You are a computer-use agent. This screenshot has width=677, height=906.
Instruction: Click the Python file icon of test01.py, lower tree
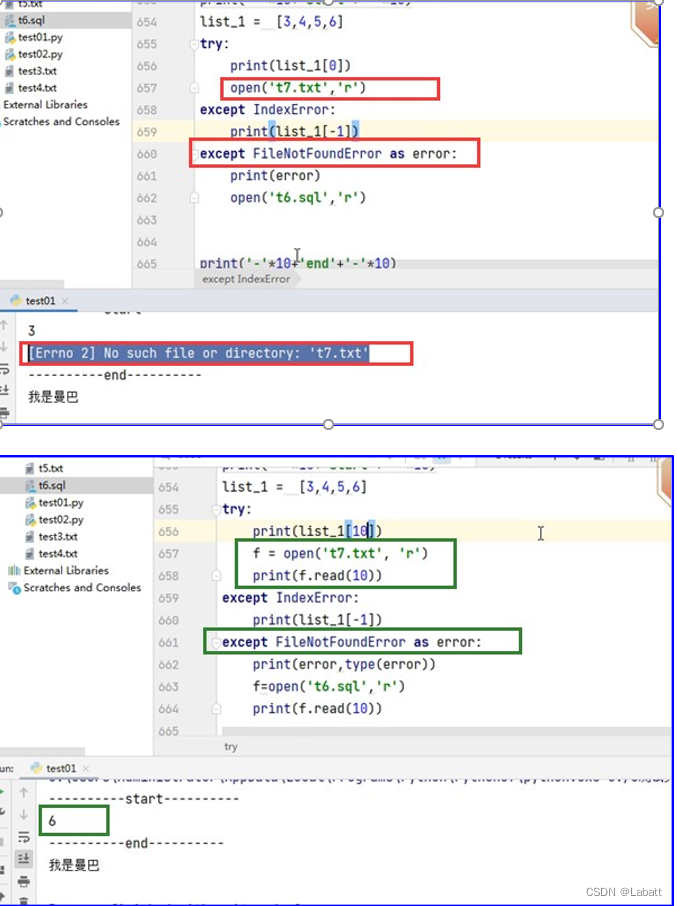point(31,503)
